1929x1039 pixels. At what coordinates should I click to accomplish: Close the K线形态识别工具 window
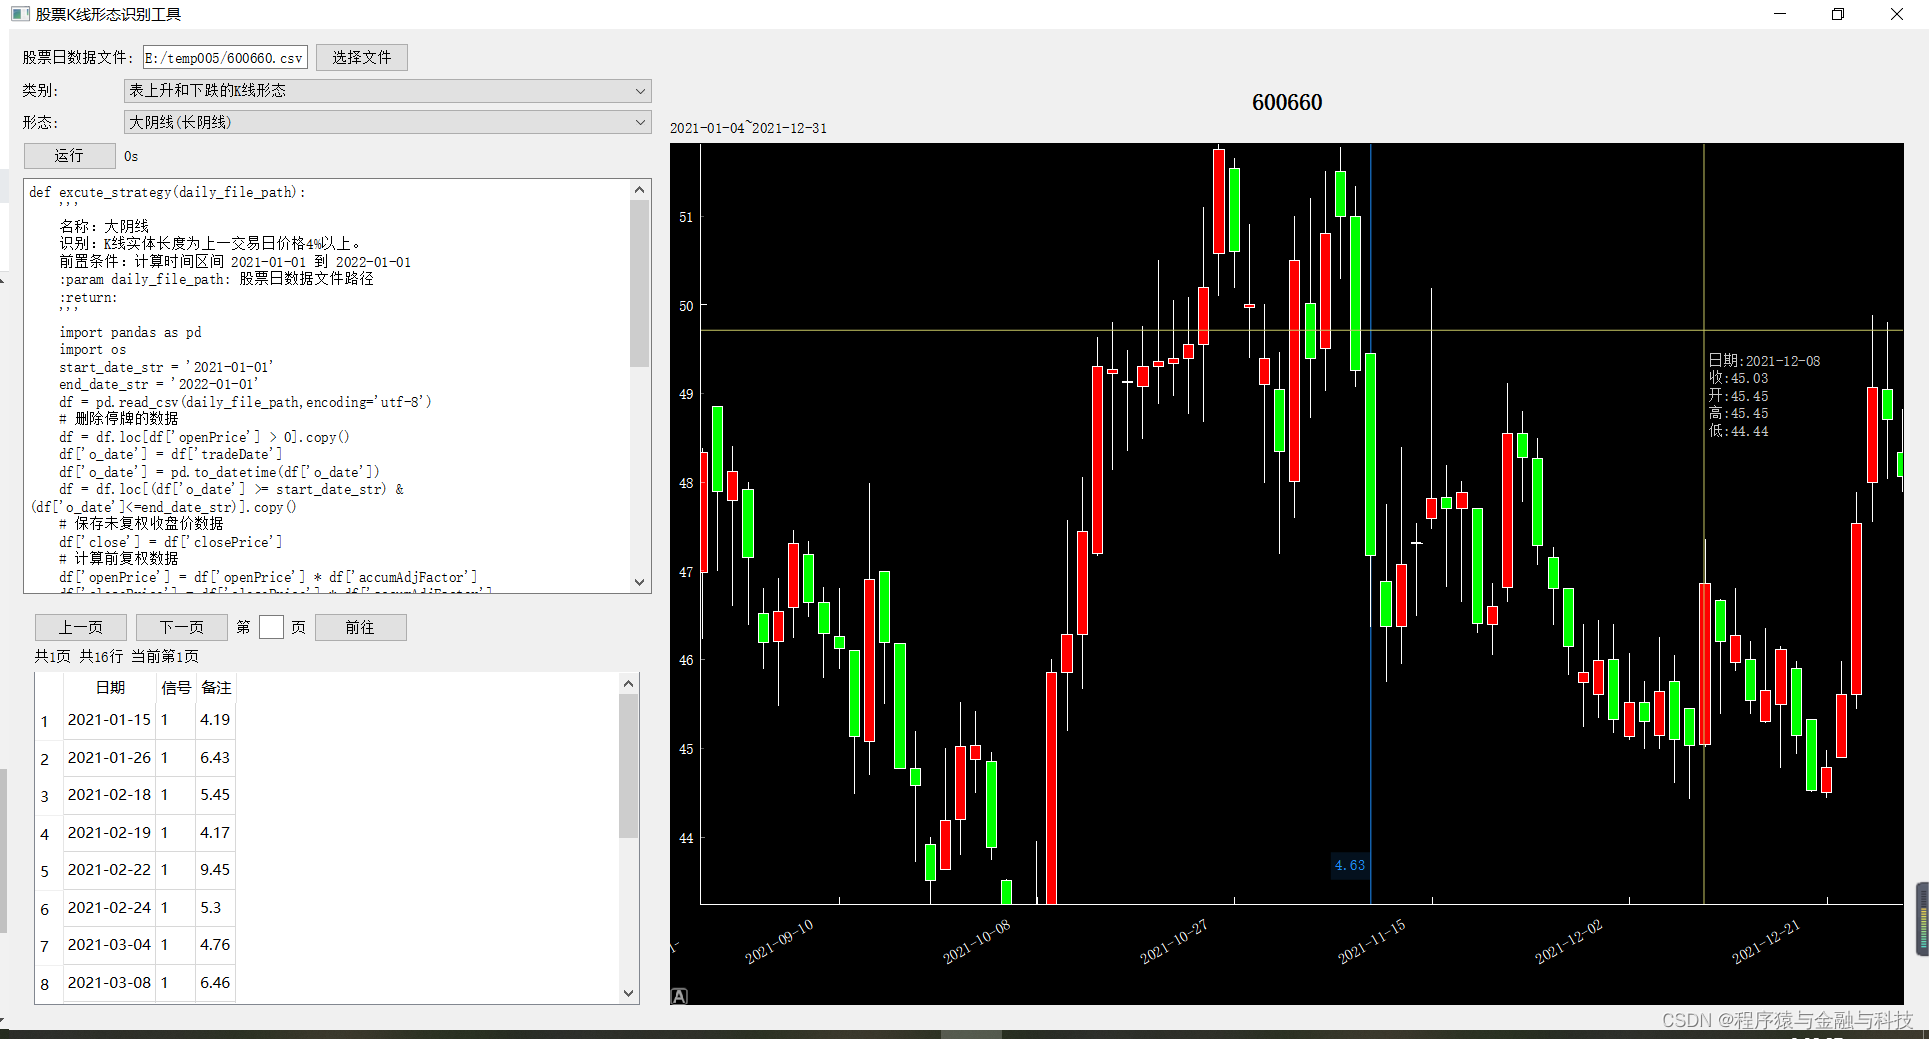[x=1897, y=14]
